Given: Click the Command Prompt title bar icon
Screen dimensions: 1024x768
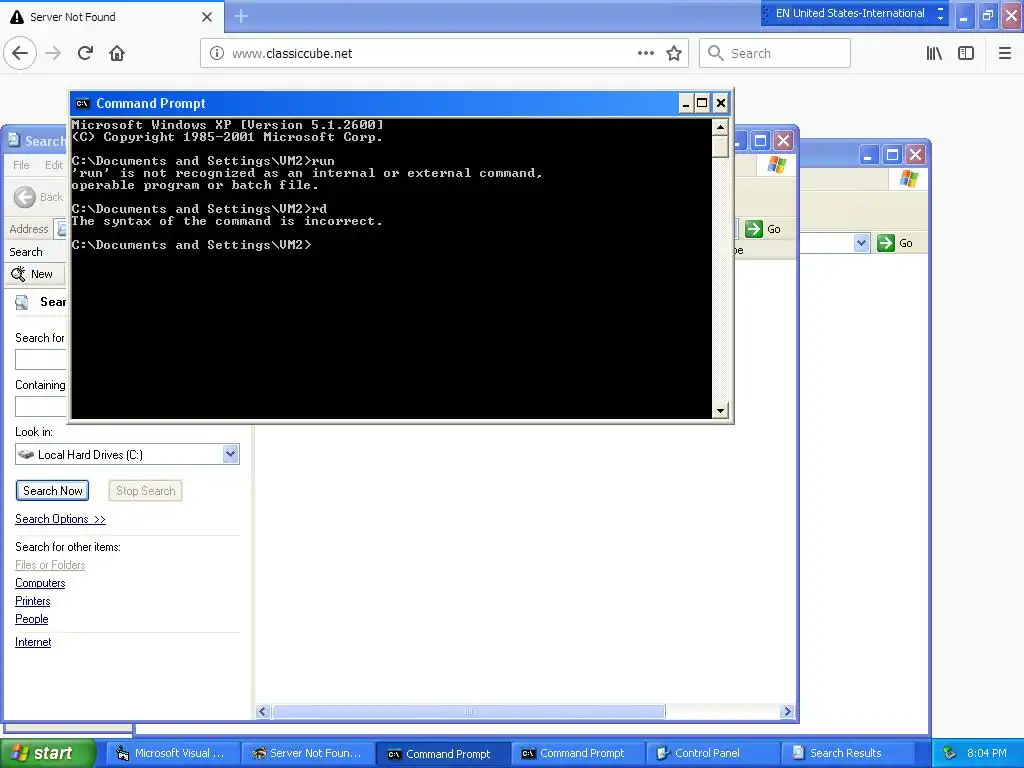Looking at the screenshot, I should point(82,103).
